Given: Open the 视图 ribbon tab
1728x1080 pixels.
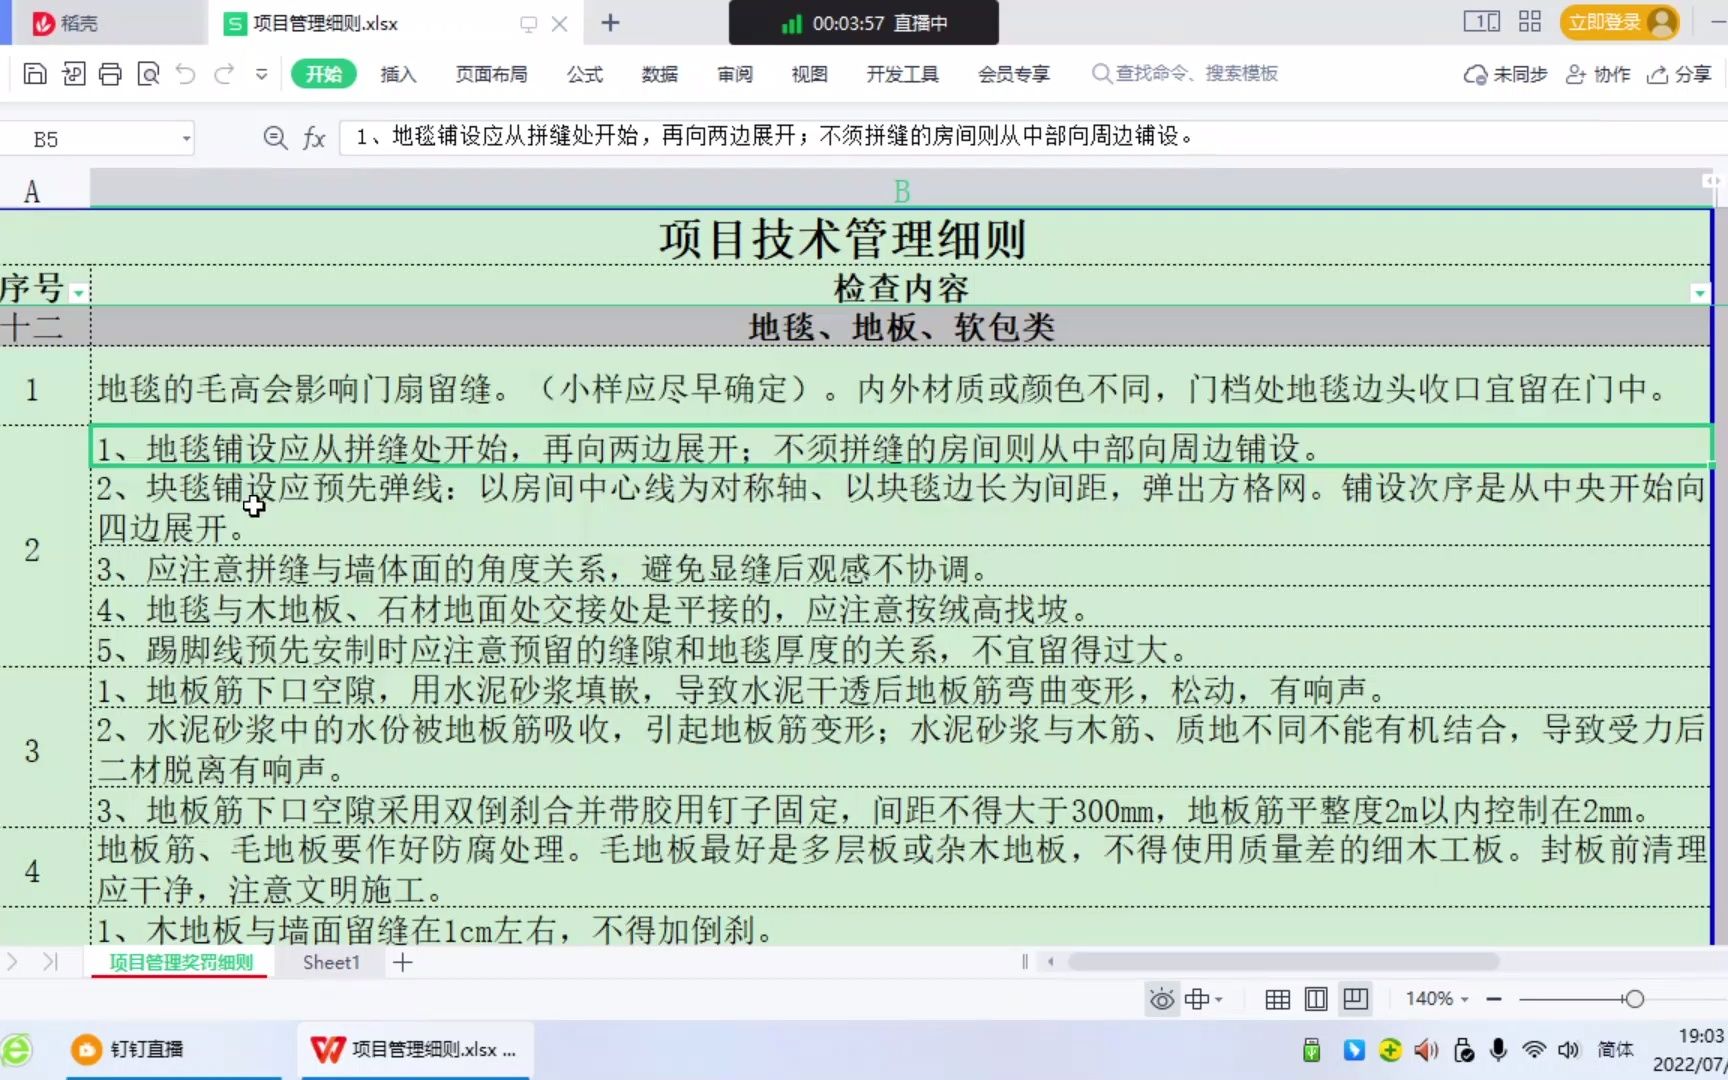Looking at the screenshot, I should click(x=809, y=74).
